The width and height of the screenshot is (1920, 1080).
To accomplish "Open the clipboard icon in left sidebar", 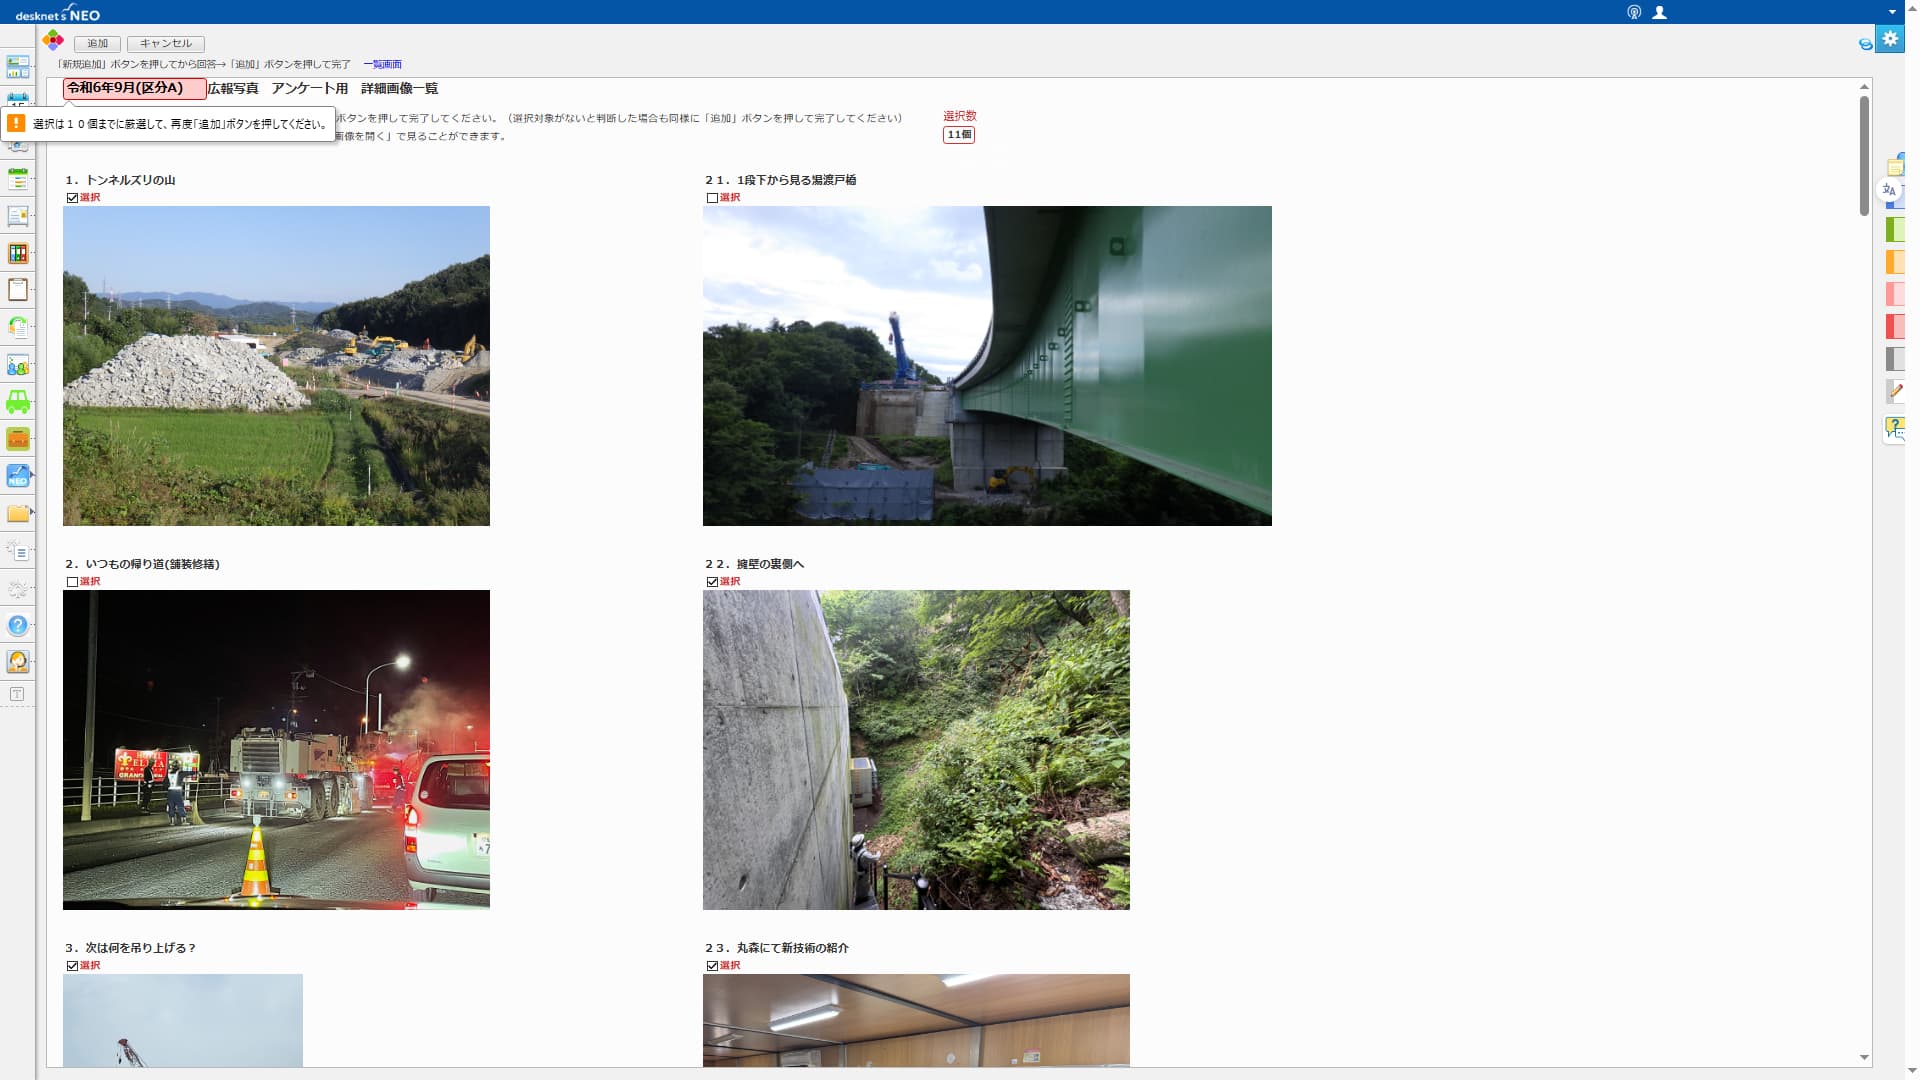I will tap(18, 290).
